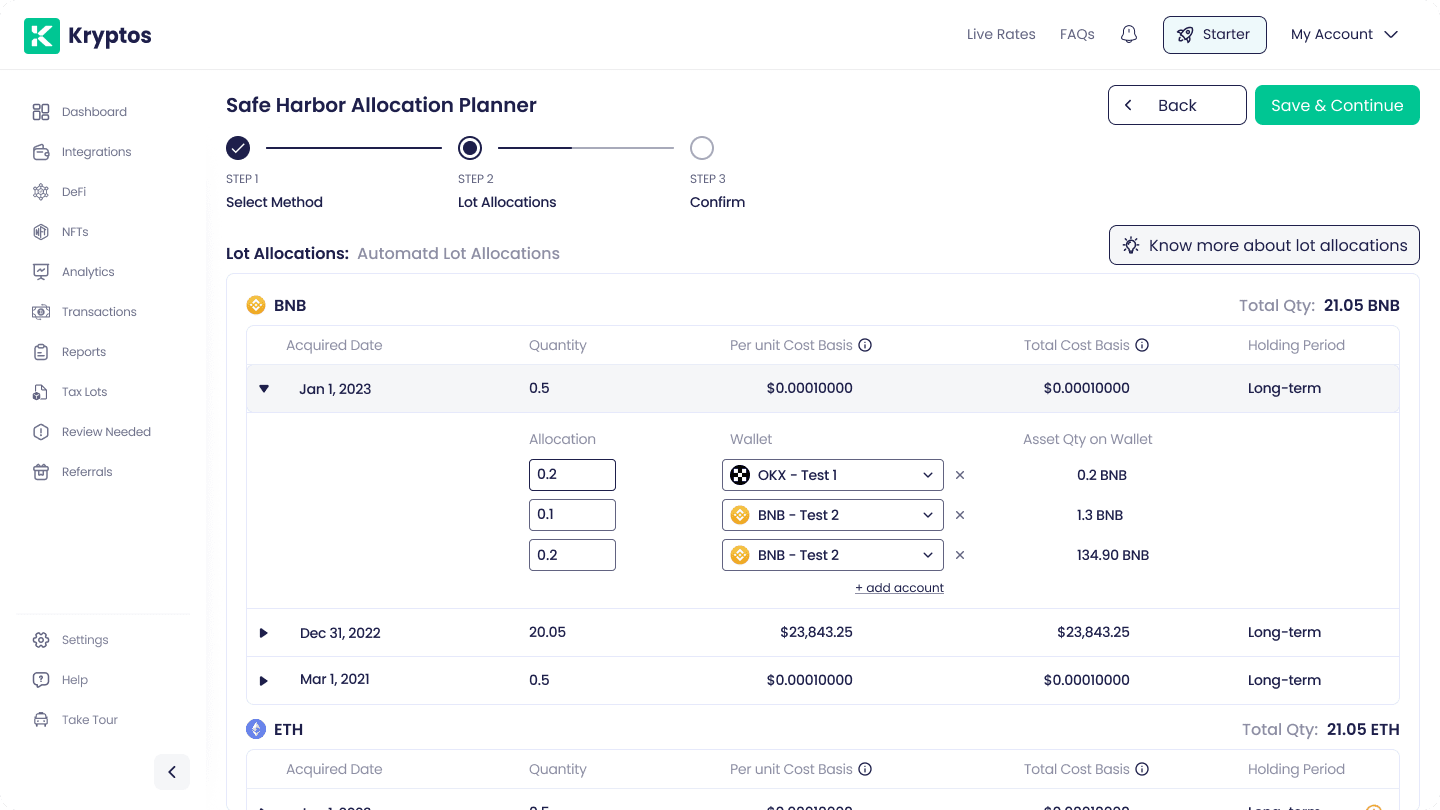
Task: Click the first allocation field showing 0.2
Action: pos(572,475)
